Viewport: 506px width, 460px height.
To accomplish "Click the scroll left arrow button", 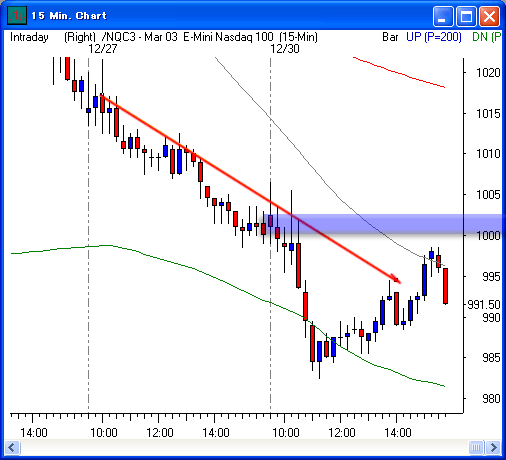I will pos(12,447).
